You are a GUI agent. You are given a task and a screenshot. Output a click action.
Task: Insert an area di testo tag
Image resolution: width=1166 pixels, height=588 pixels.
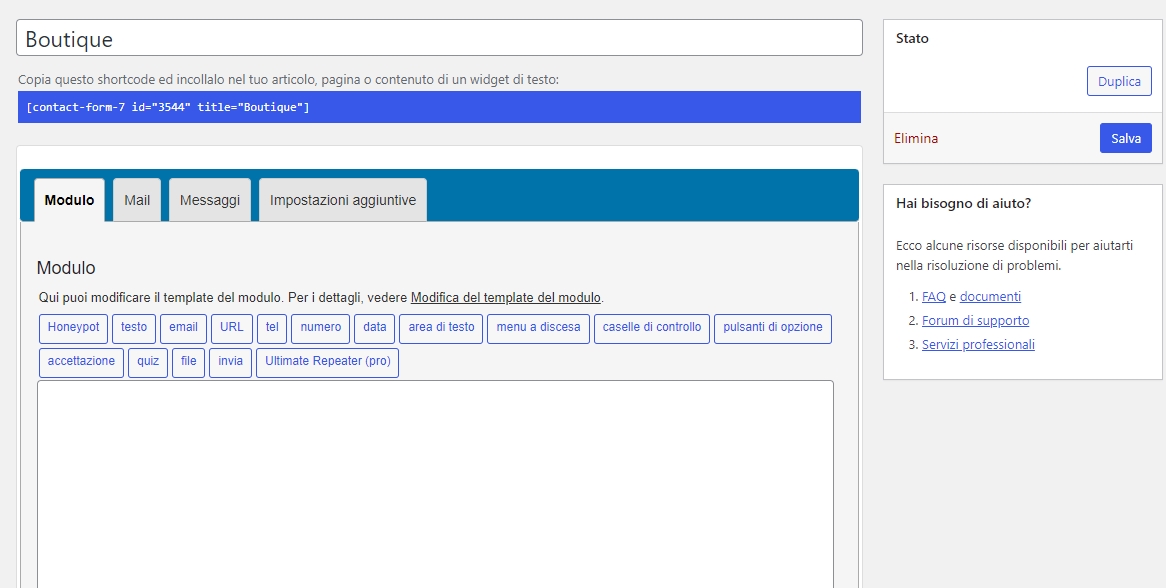(441, 328)
